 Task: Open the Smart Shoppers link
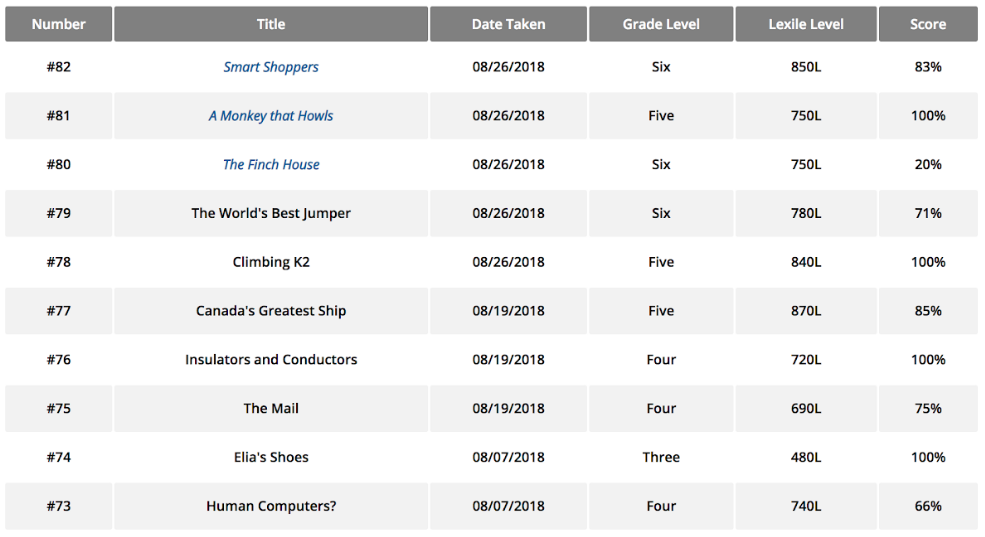[x=271, y=67]
